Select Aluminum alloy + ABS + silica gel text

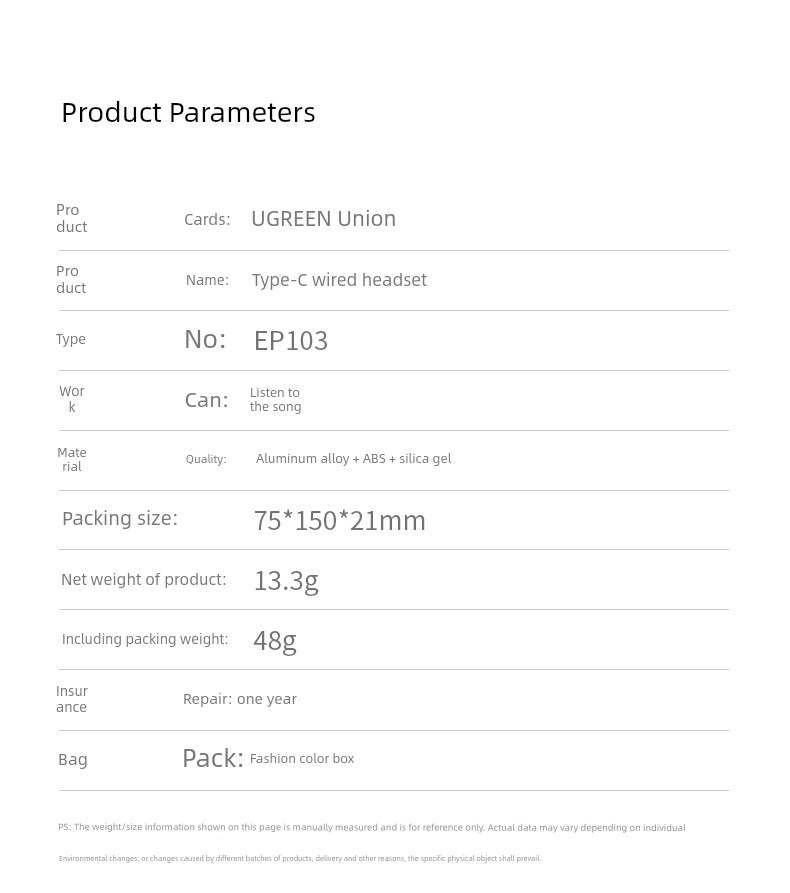click(x=353, y=459)
